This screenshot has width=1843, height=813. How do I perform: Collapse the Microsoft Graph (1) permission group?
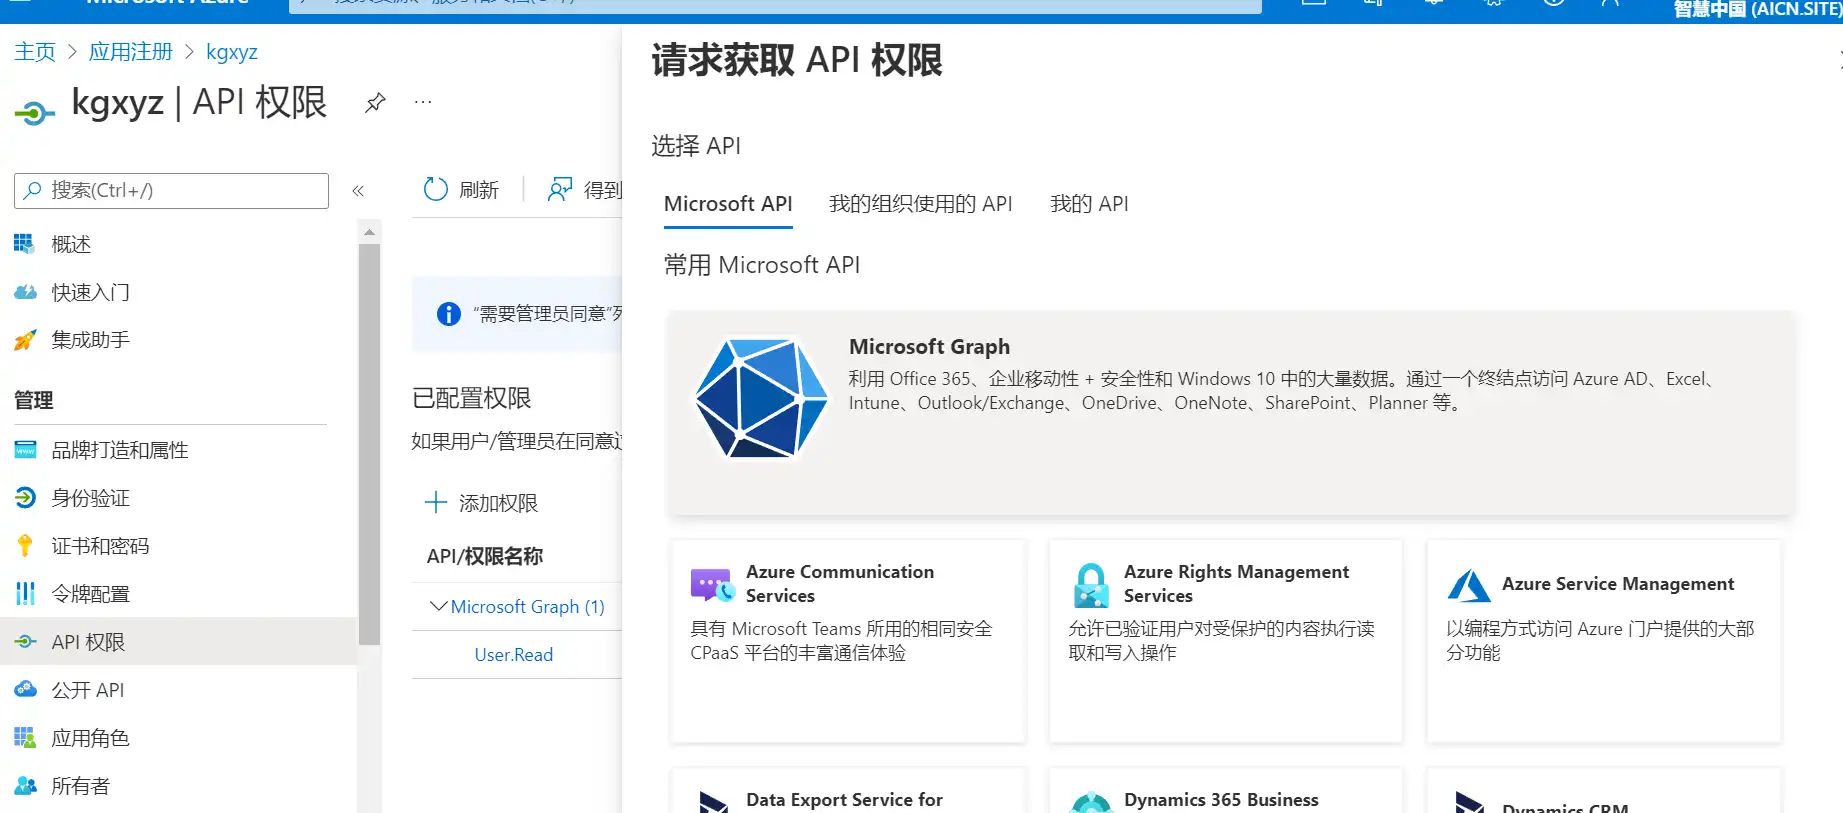438,606
